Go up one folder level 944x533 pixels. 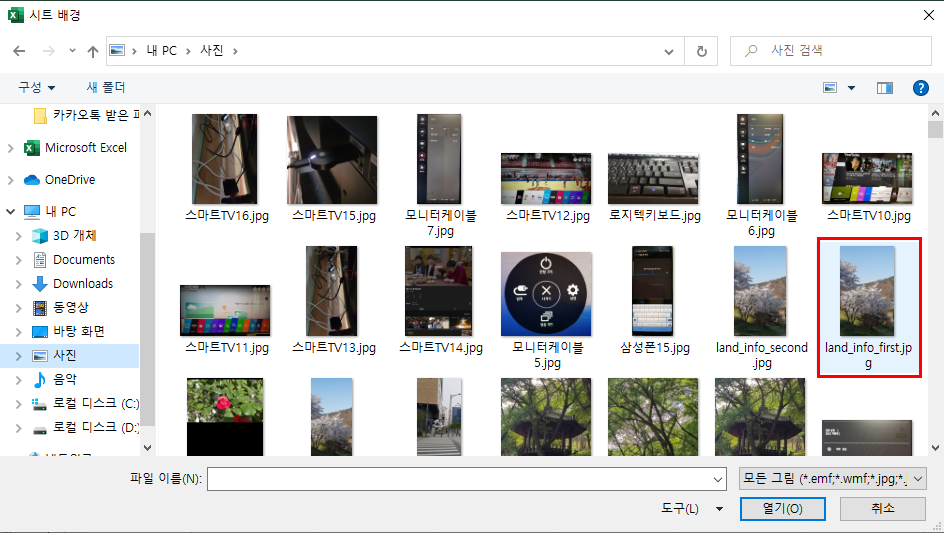pyautogui.click(x=93, y=51)
